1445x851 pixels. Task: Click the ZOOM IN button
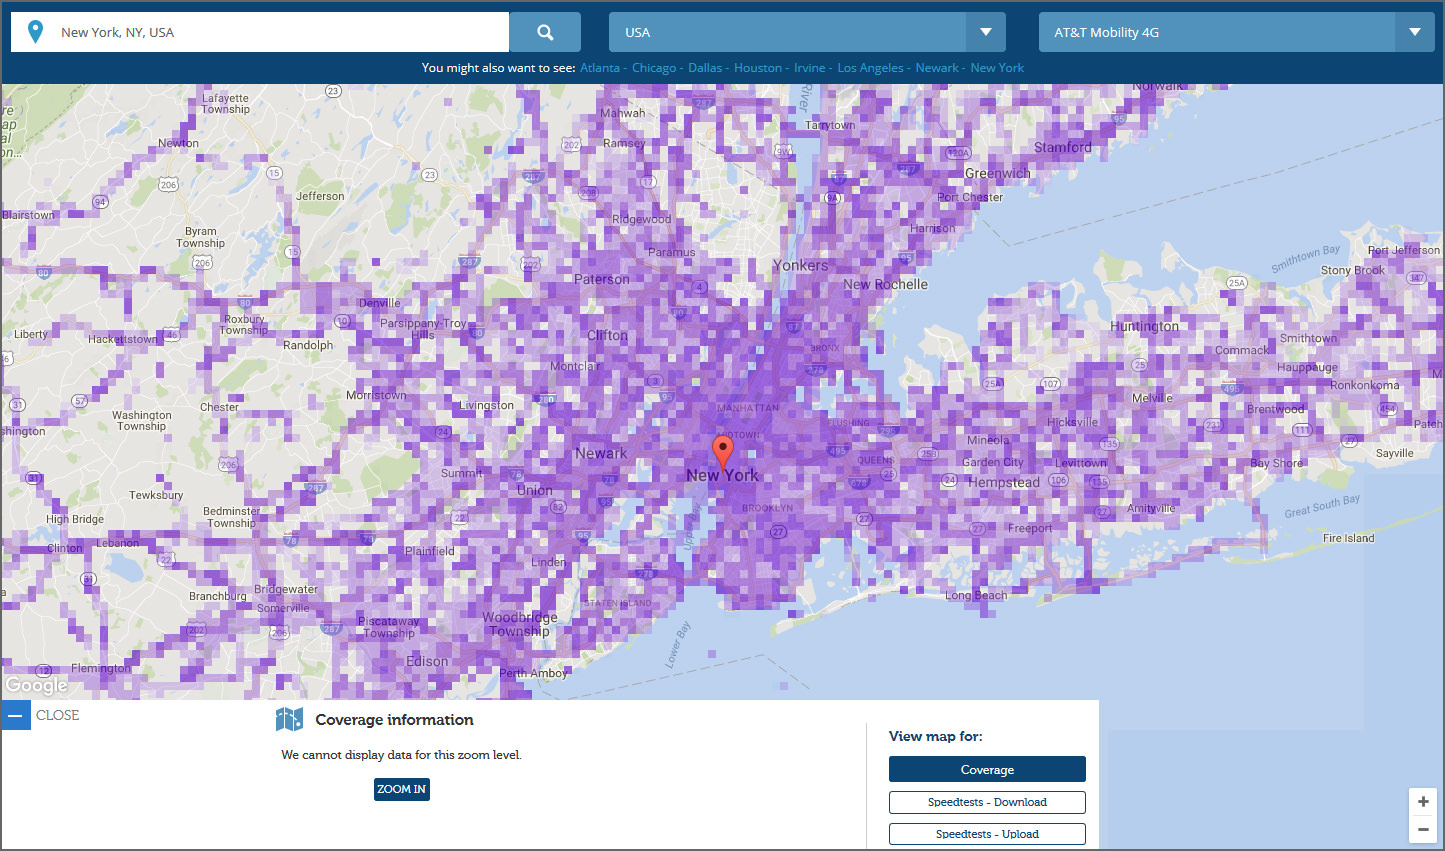(402, 789)
